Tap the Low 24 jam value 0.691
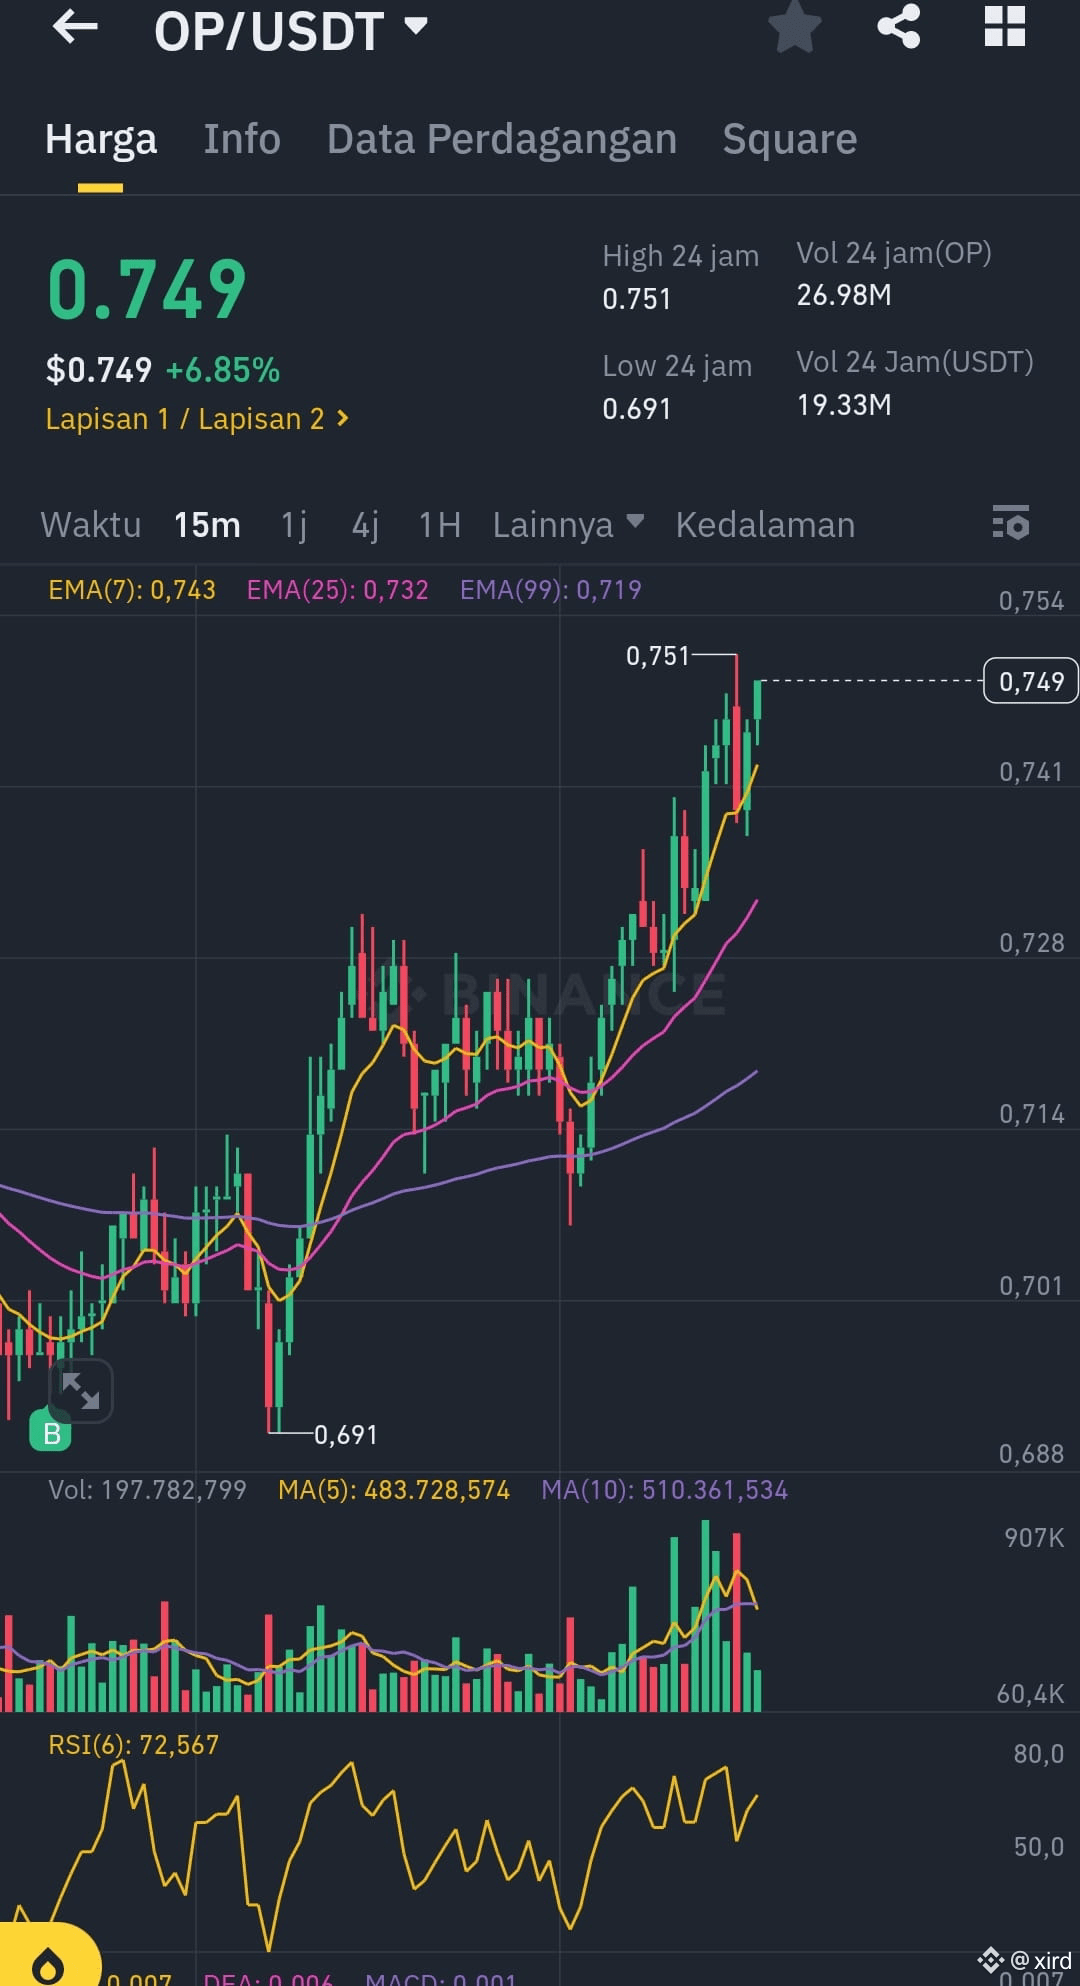1080x1986 pixels. pos(636,409)
